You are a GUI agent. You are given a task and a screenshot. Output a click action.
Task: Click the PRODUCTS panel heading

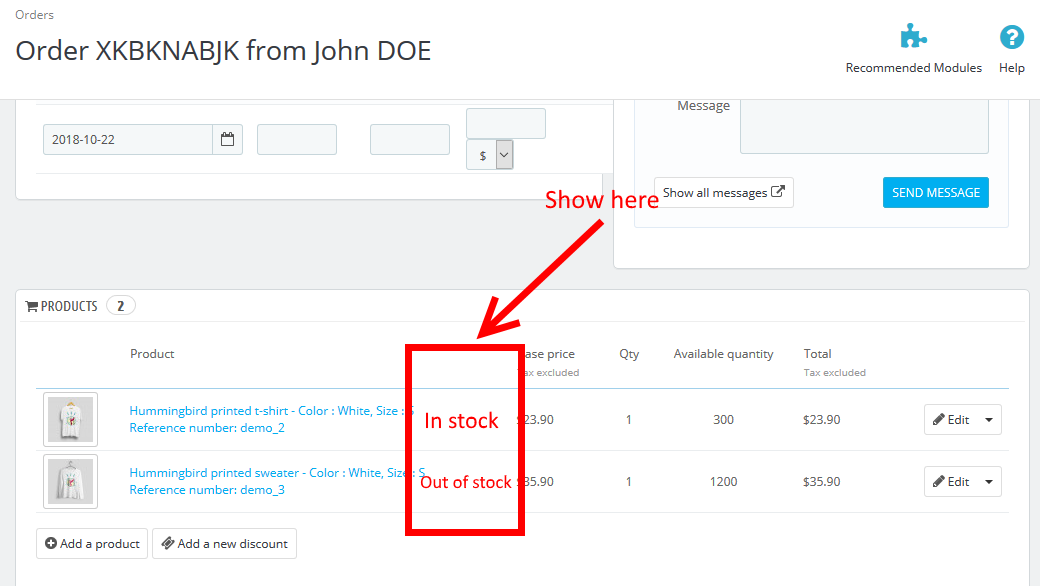pos(62,306)
